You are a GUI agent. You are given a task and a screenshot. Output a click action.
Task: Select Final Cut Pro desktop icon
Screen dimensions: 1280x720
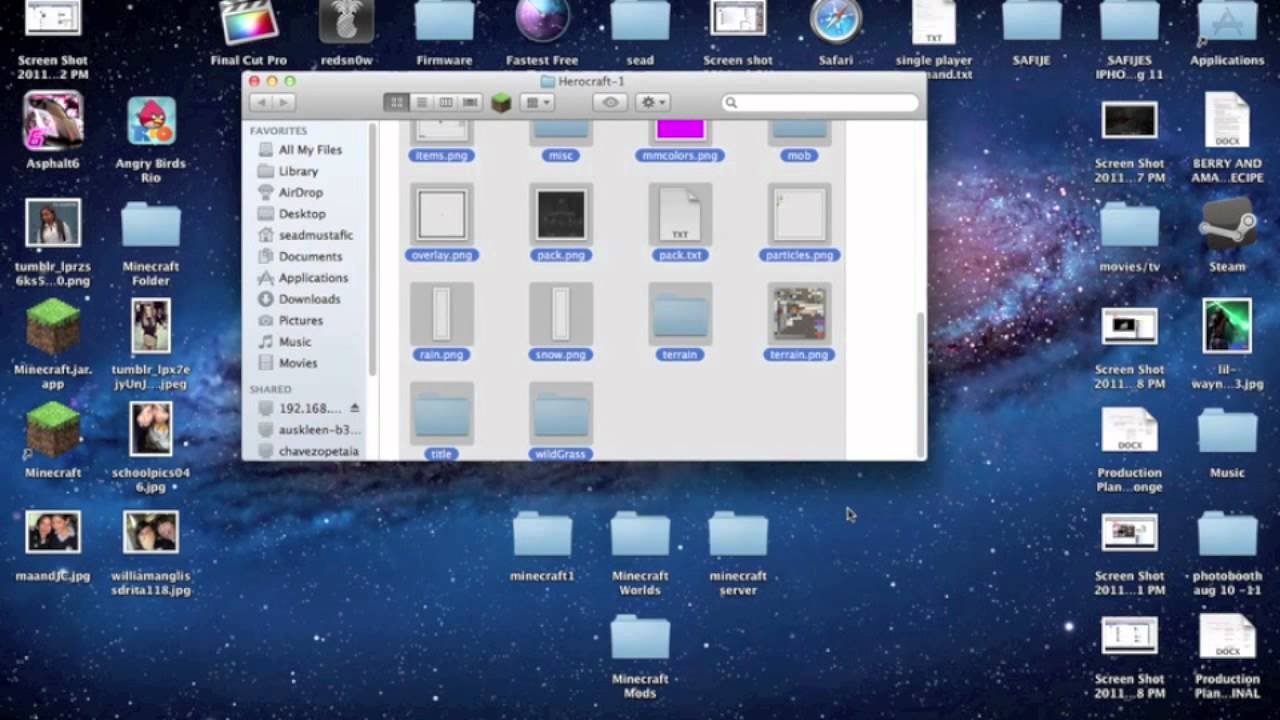[248, 22]
